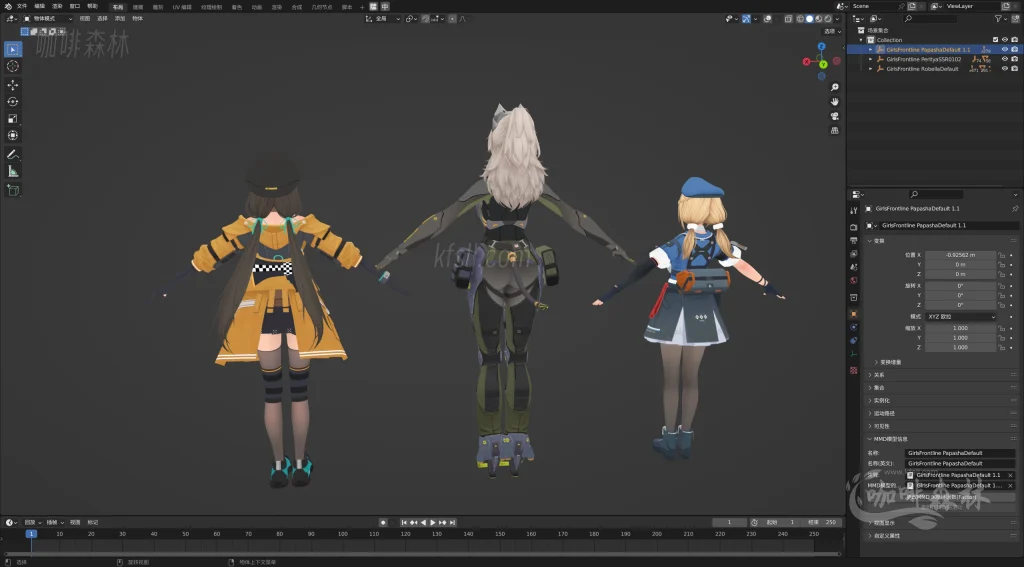Image resolution: width=1024 pixels, height=567 pixels.
Task: Hide Collection with its eye icon
Action: click(1004, 40)
